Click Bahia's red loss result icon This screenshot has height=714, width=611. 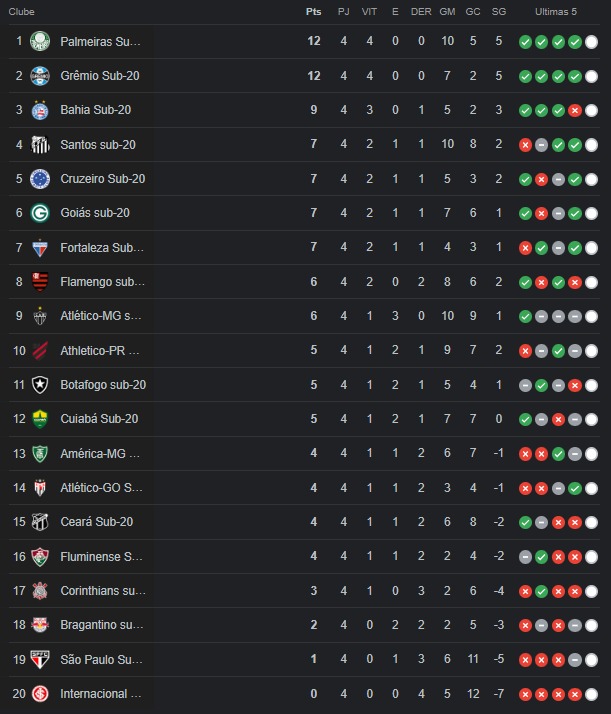(x=575, y=111)
